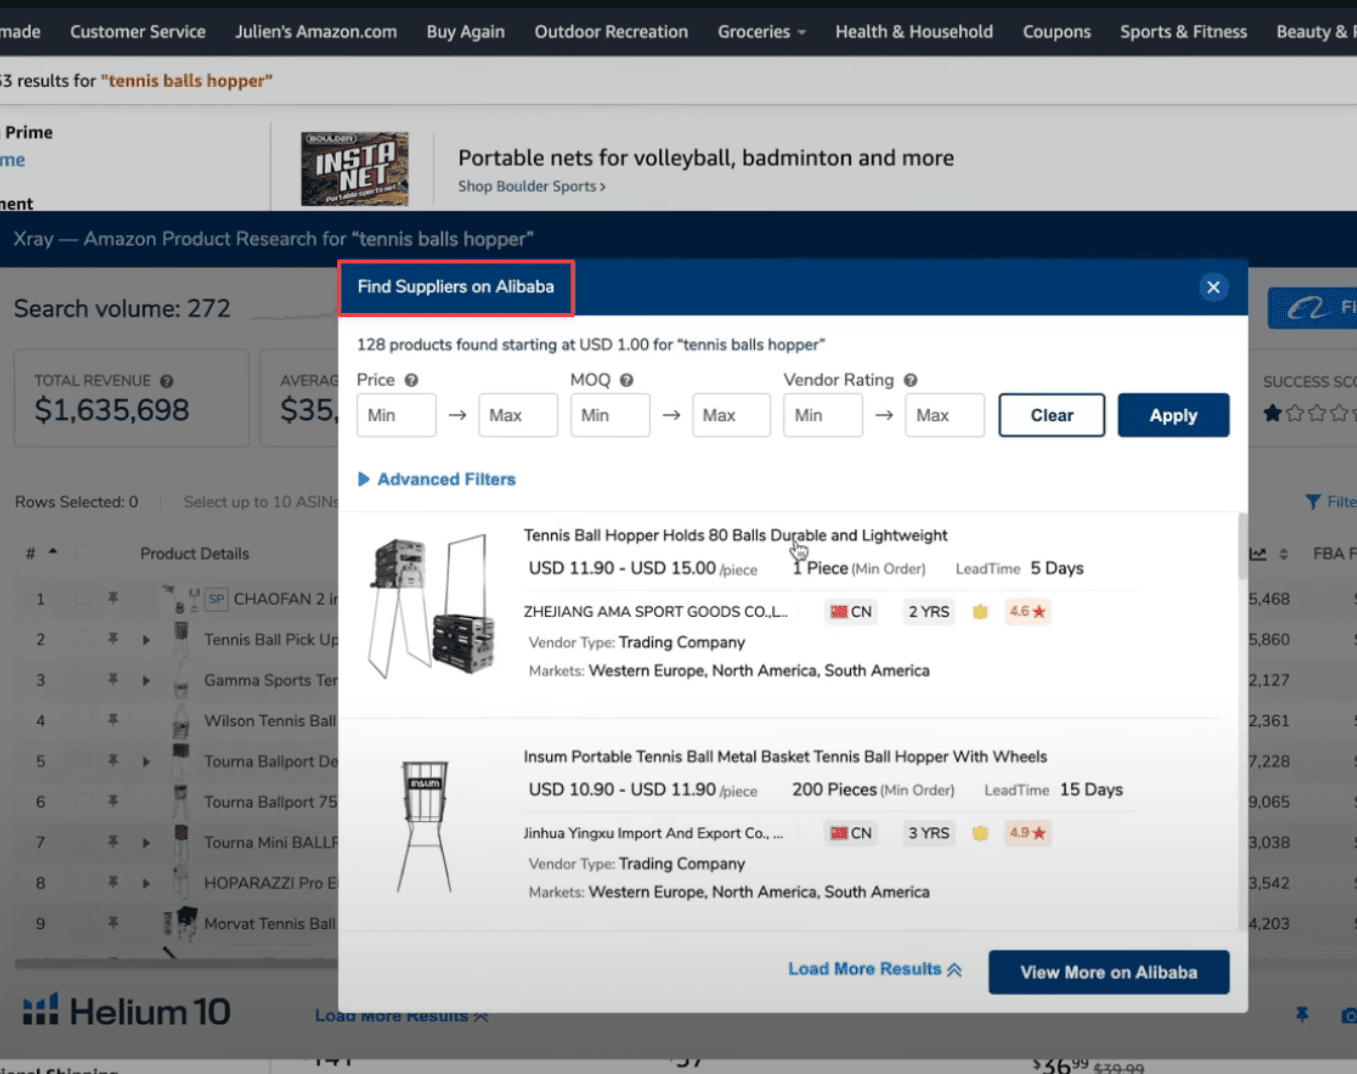Image resolution: width=1357 pixels, height=1074 pixels.
Task: Click the MOQ Max input field
Action: tap(731, 415)
